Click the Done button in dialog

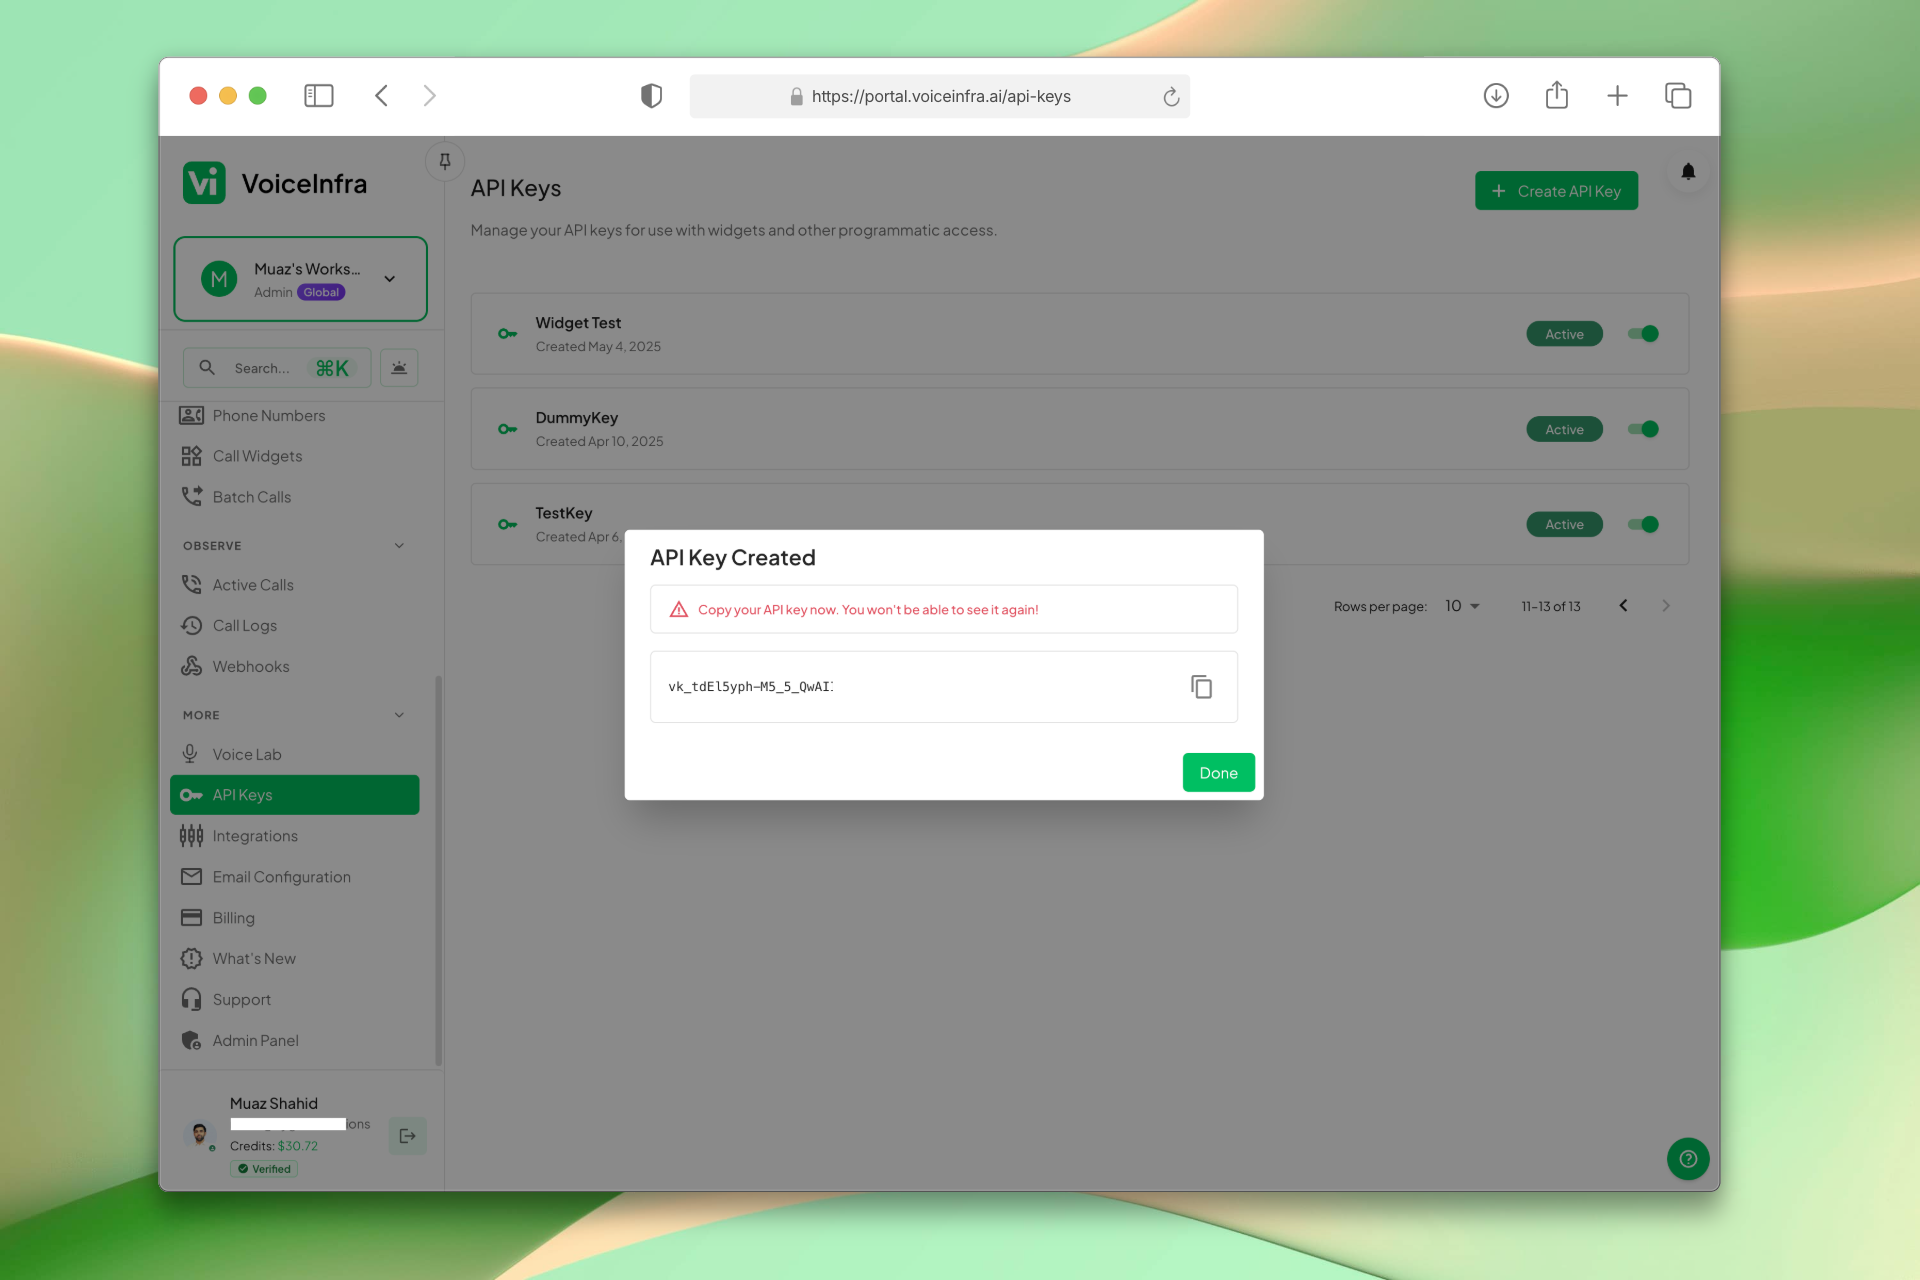[1218, 772]
